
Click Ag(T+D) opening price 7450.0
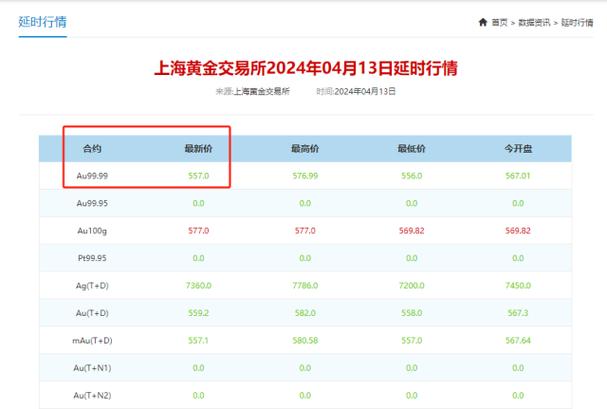click(x=518, y=286)
